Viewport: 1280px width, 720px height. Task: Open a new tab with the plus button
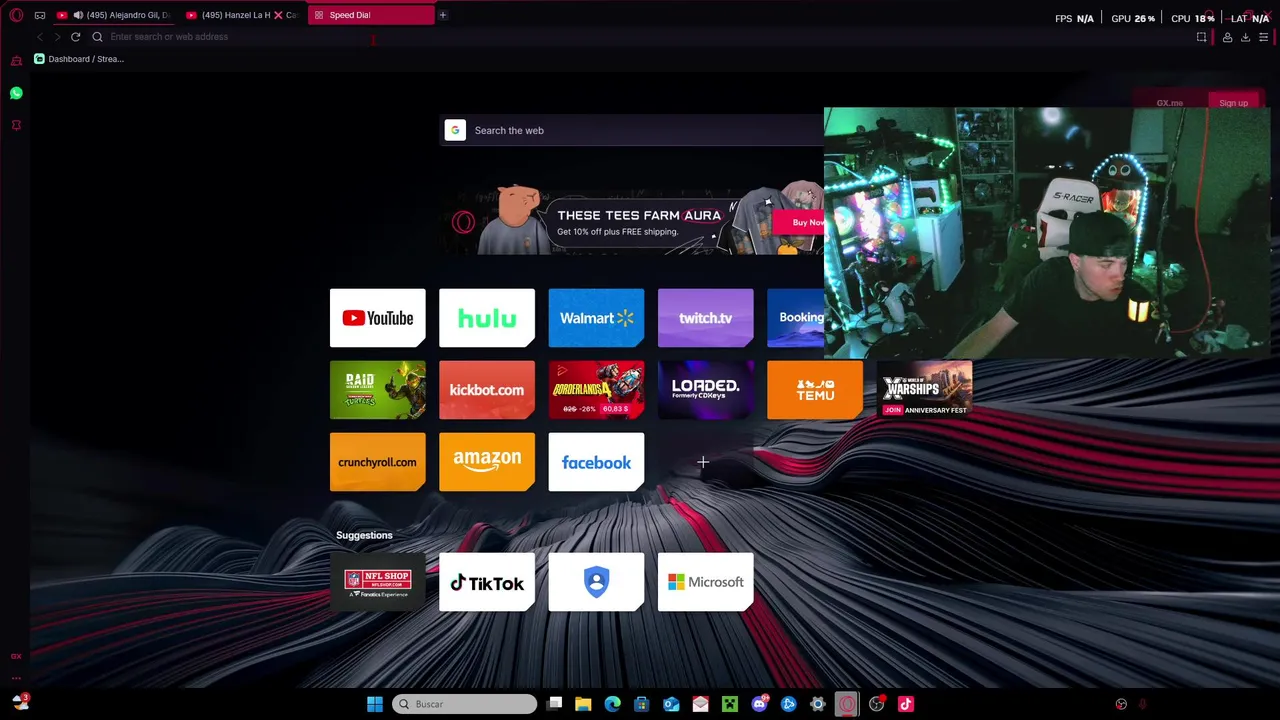[x=442, y=15]
